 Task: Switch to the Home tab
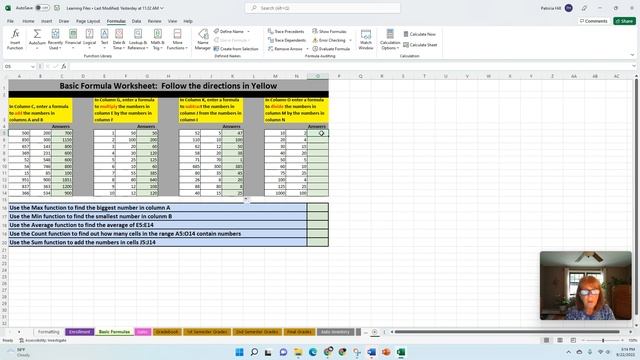pyautogui.click(x=28, y=21)
